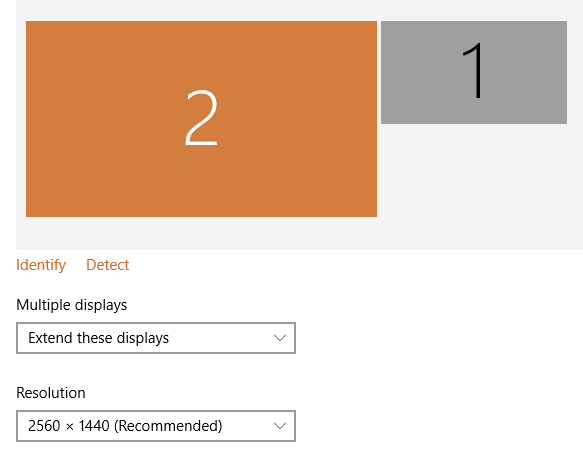Click the Resolution label
Viewport: 583px width, 453px height.
tap(51, 393)
